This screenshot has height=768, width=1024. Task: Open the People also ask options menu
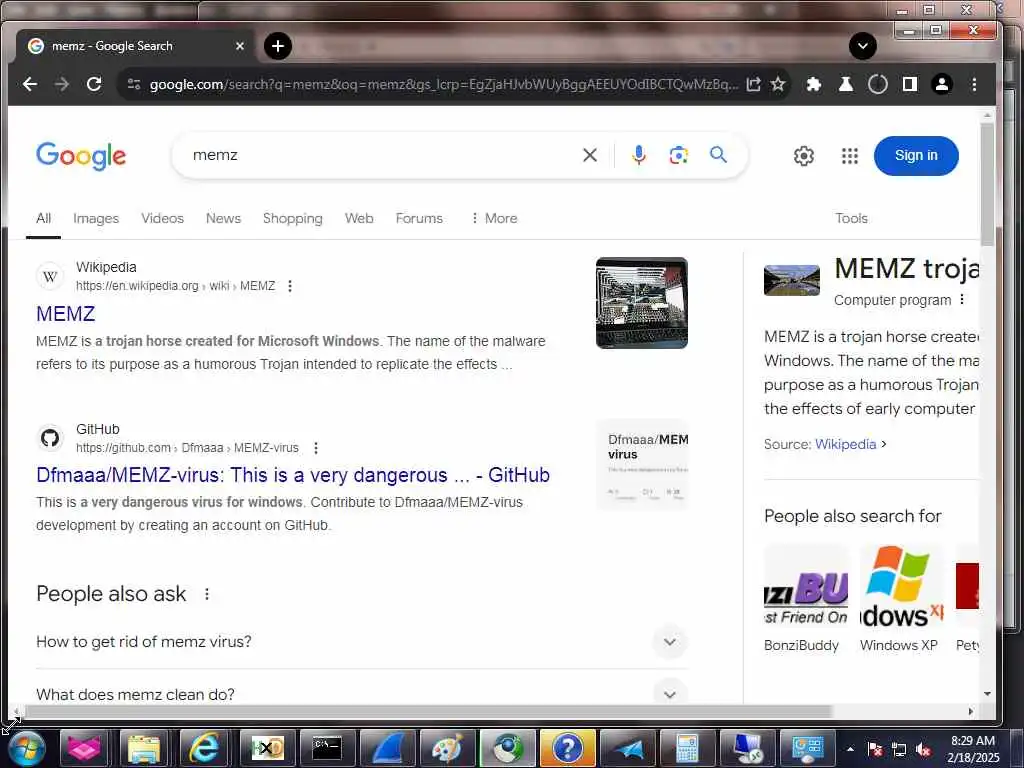click(x=207, y=594)
